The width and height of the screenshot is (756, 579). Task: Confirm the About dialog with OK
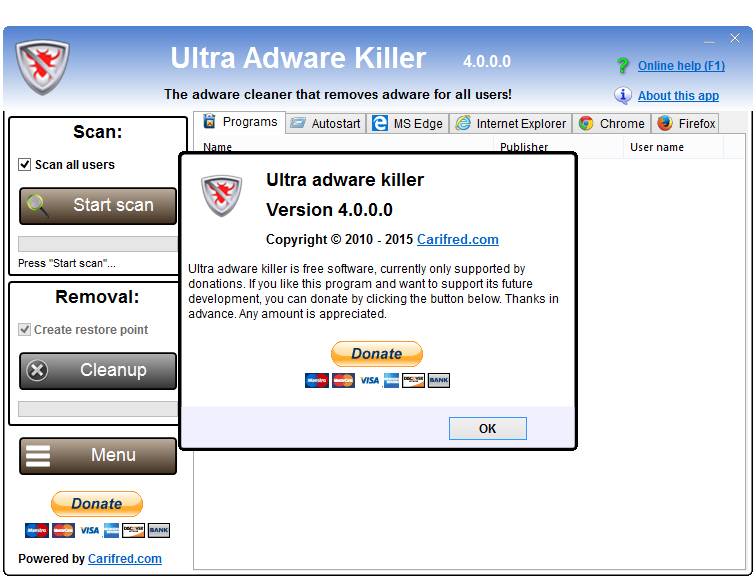(487, 429)
